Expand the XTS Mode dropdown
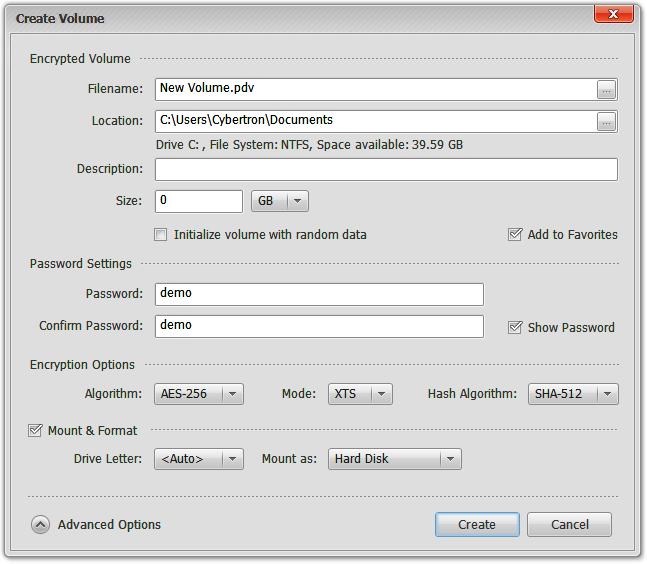 360,394
